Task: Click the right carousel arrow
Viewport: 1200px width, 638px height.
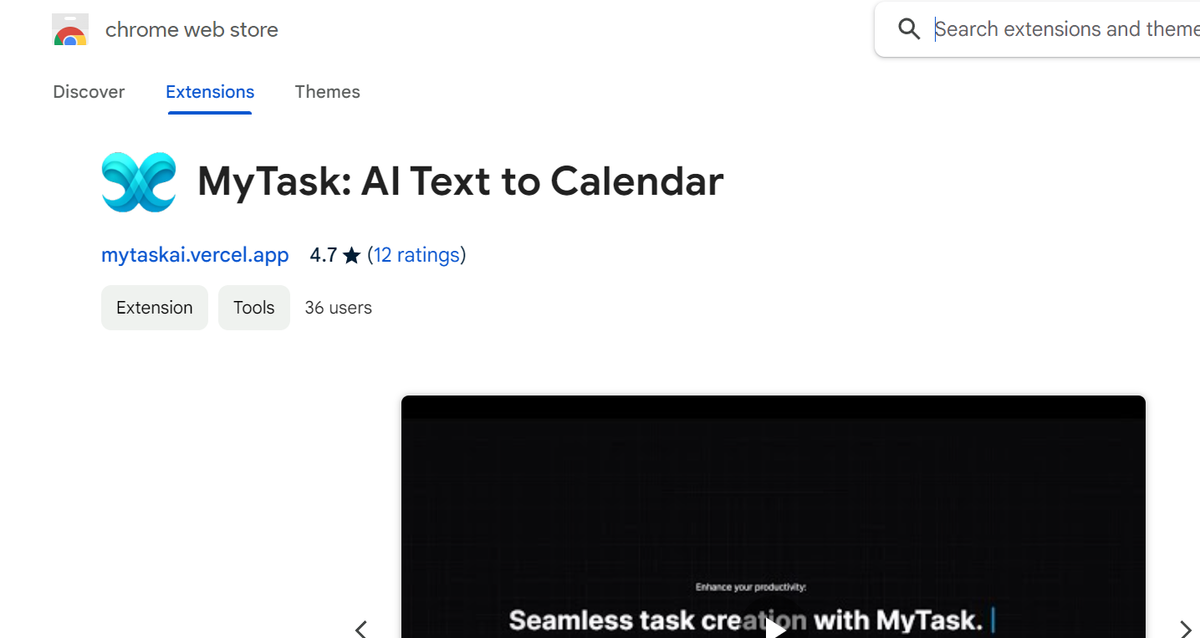Action: click(1186, 629)
